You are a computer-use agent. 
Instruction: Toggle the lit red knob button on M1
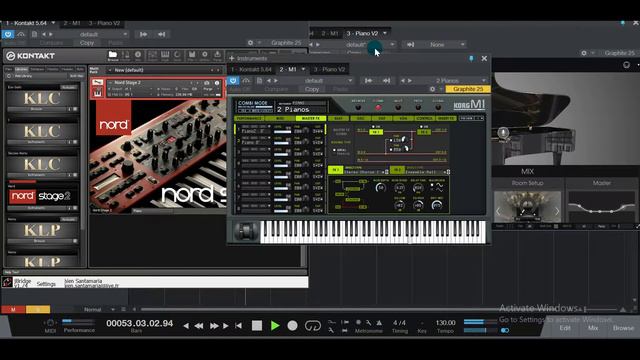pyautogui.click(x=378, y=107)
